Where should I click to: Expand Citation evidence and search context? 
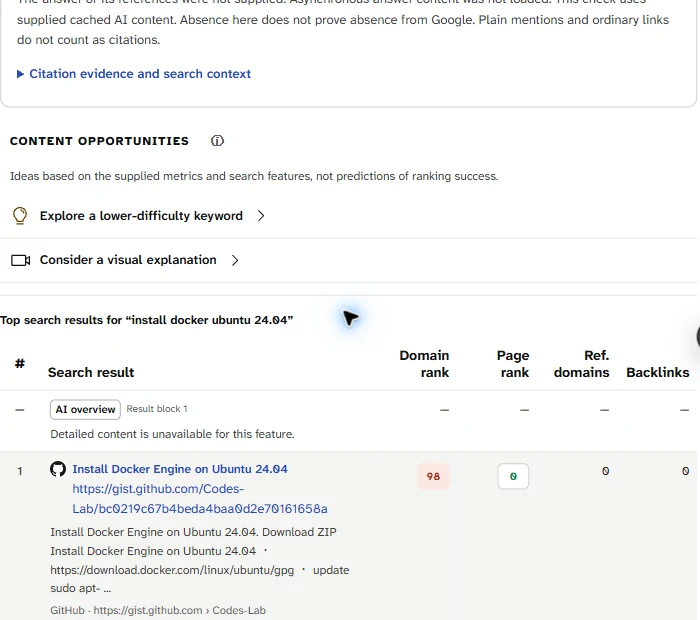pyautogui.click(x=133, y=74)
